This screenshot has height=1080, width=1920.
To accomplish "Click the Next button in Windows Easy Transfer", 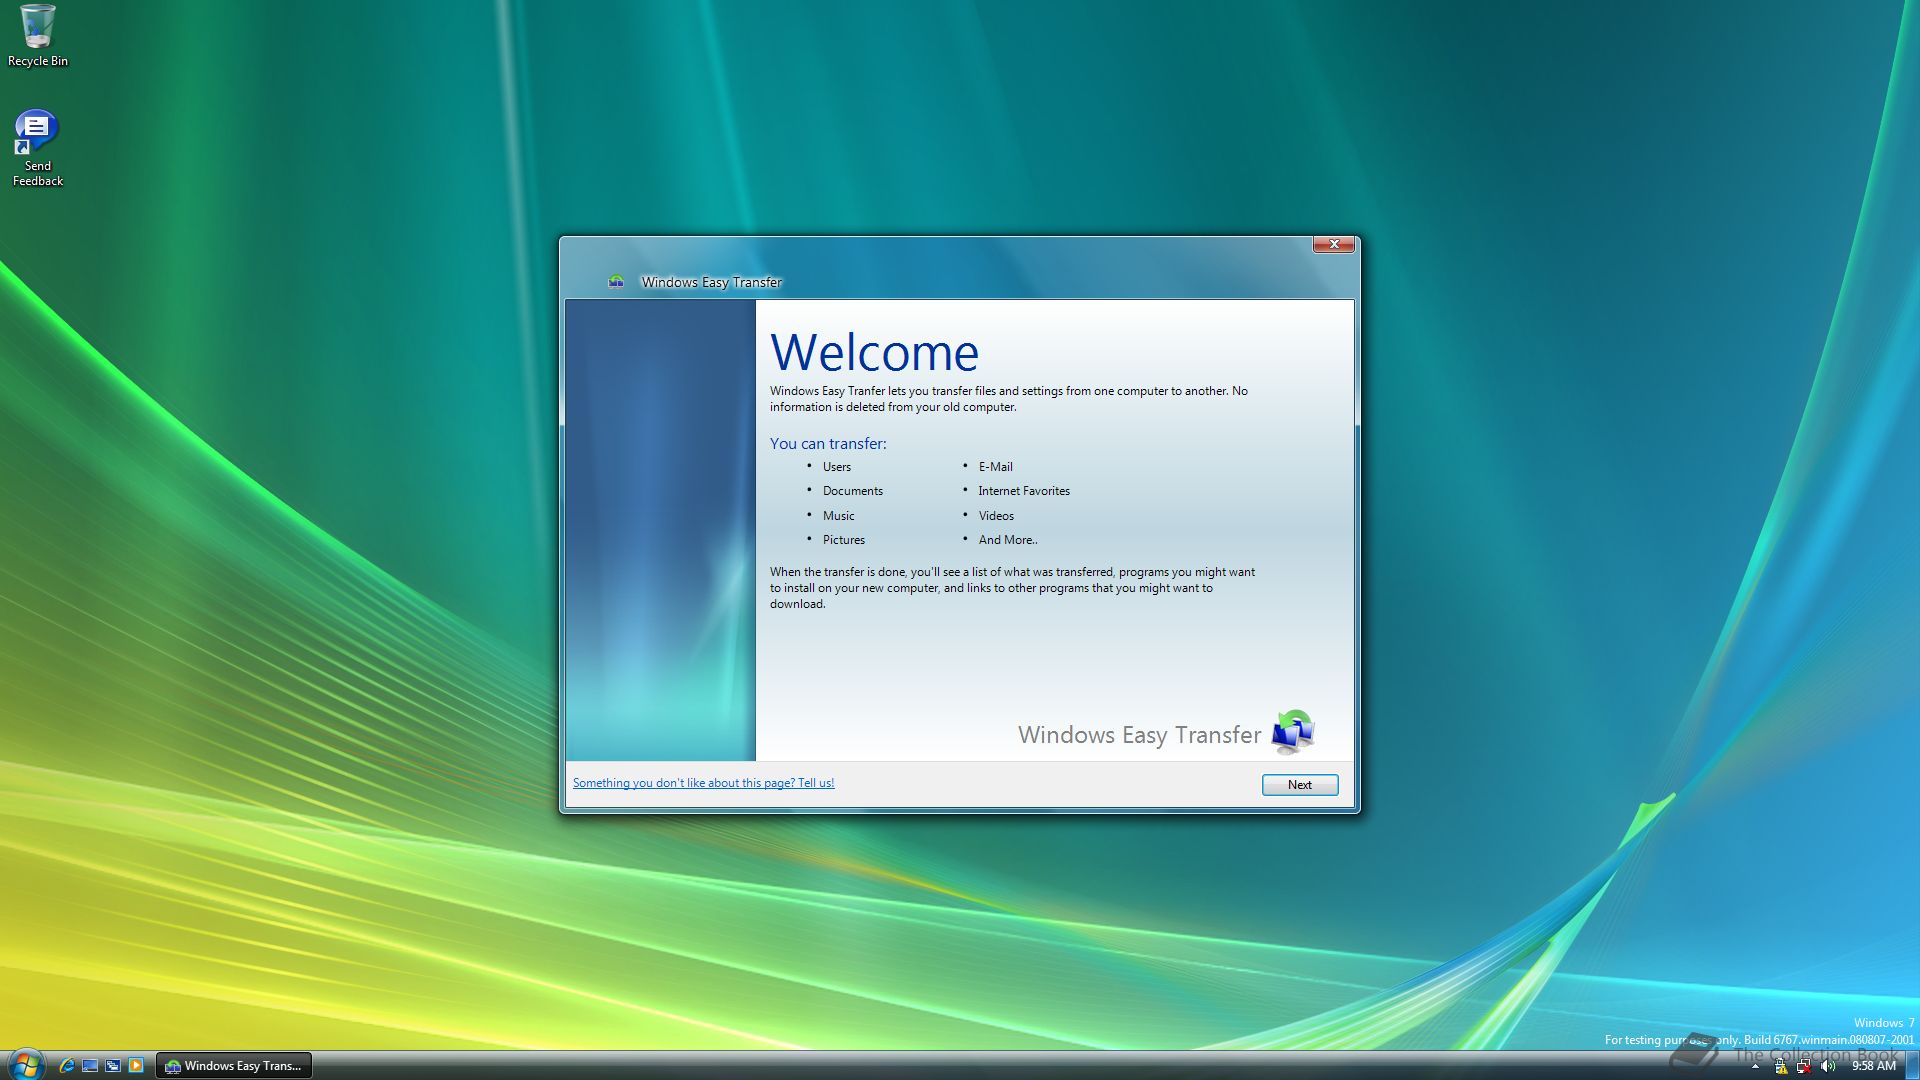I will 1299,785.
